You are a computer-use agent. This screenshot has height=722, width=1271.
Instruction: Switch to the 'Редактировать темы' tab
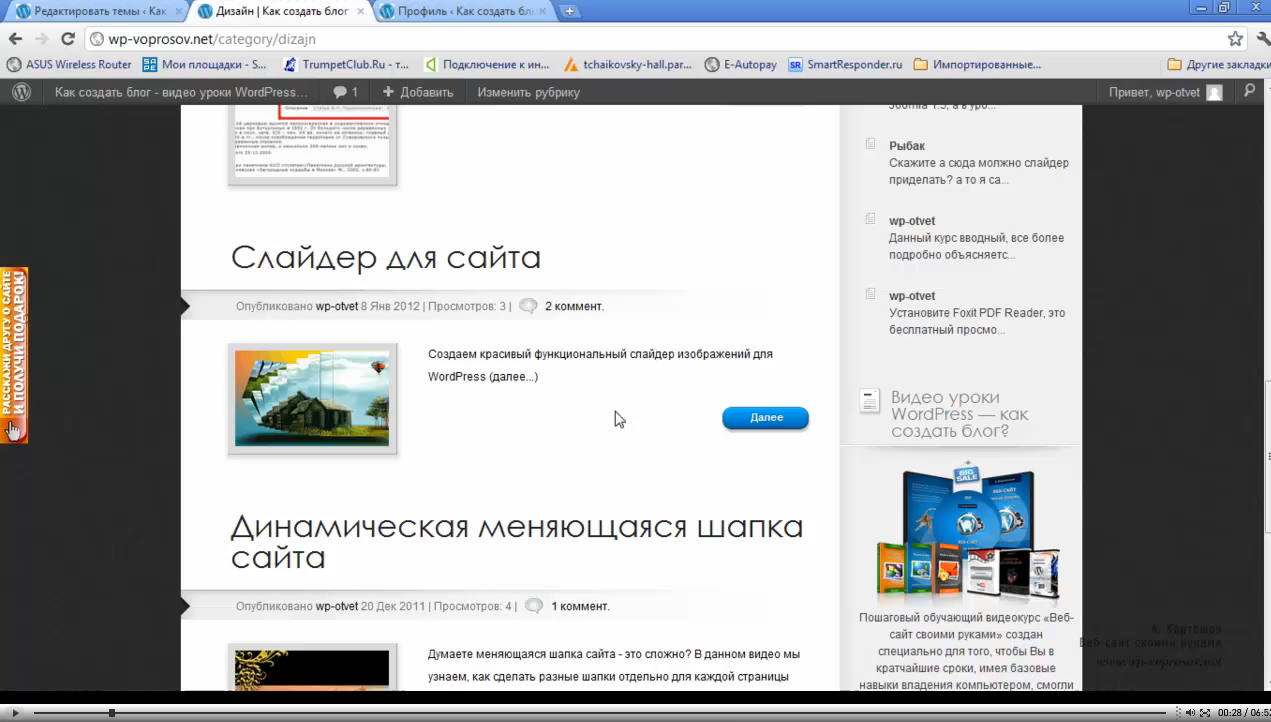pos(95,12)
